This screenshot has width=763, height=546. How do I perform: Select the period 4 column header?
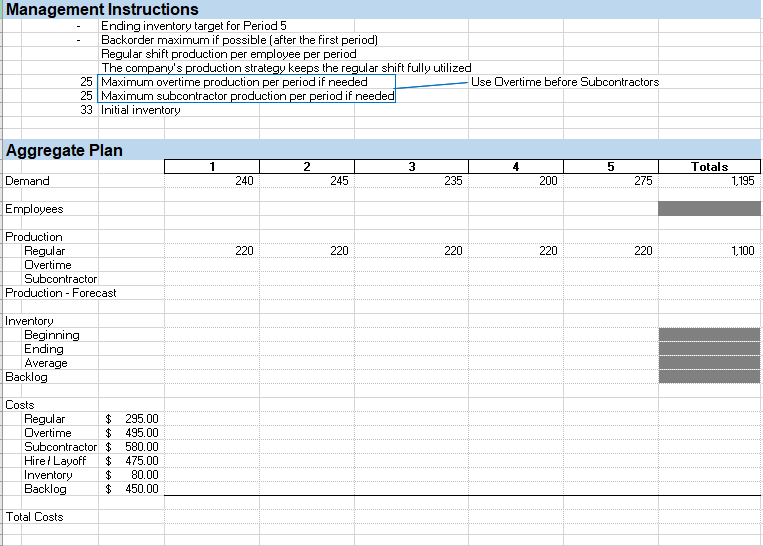click(x=516, y=166)
